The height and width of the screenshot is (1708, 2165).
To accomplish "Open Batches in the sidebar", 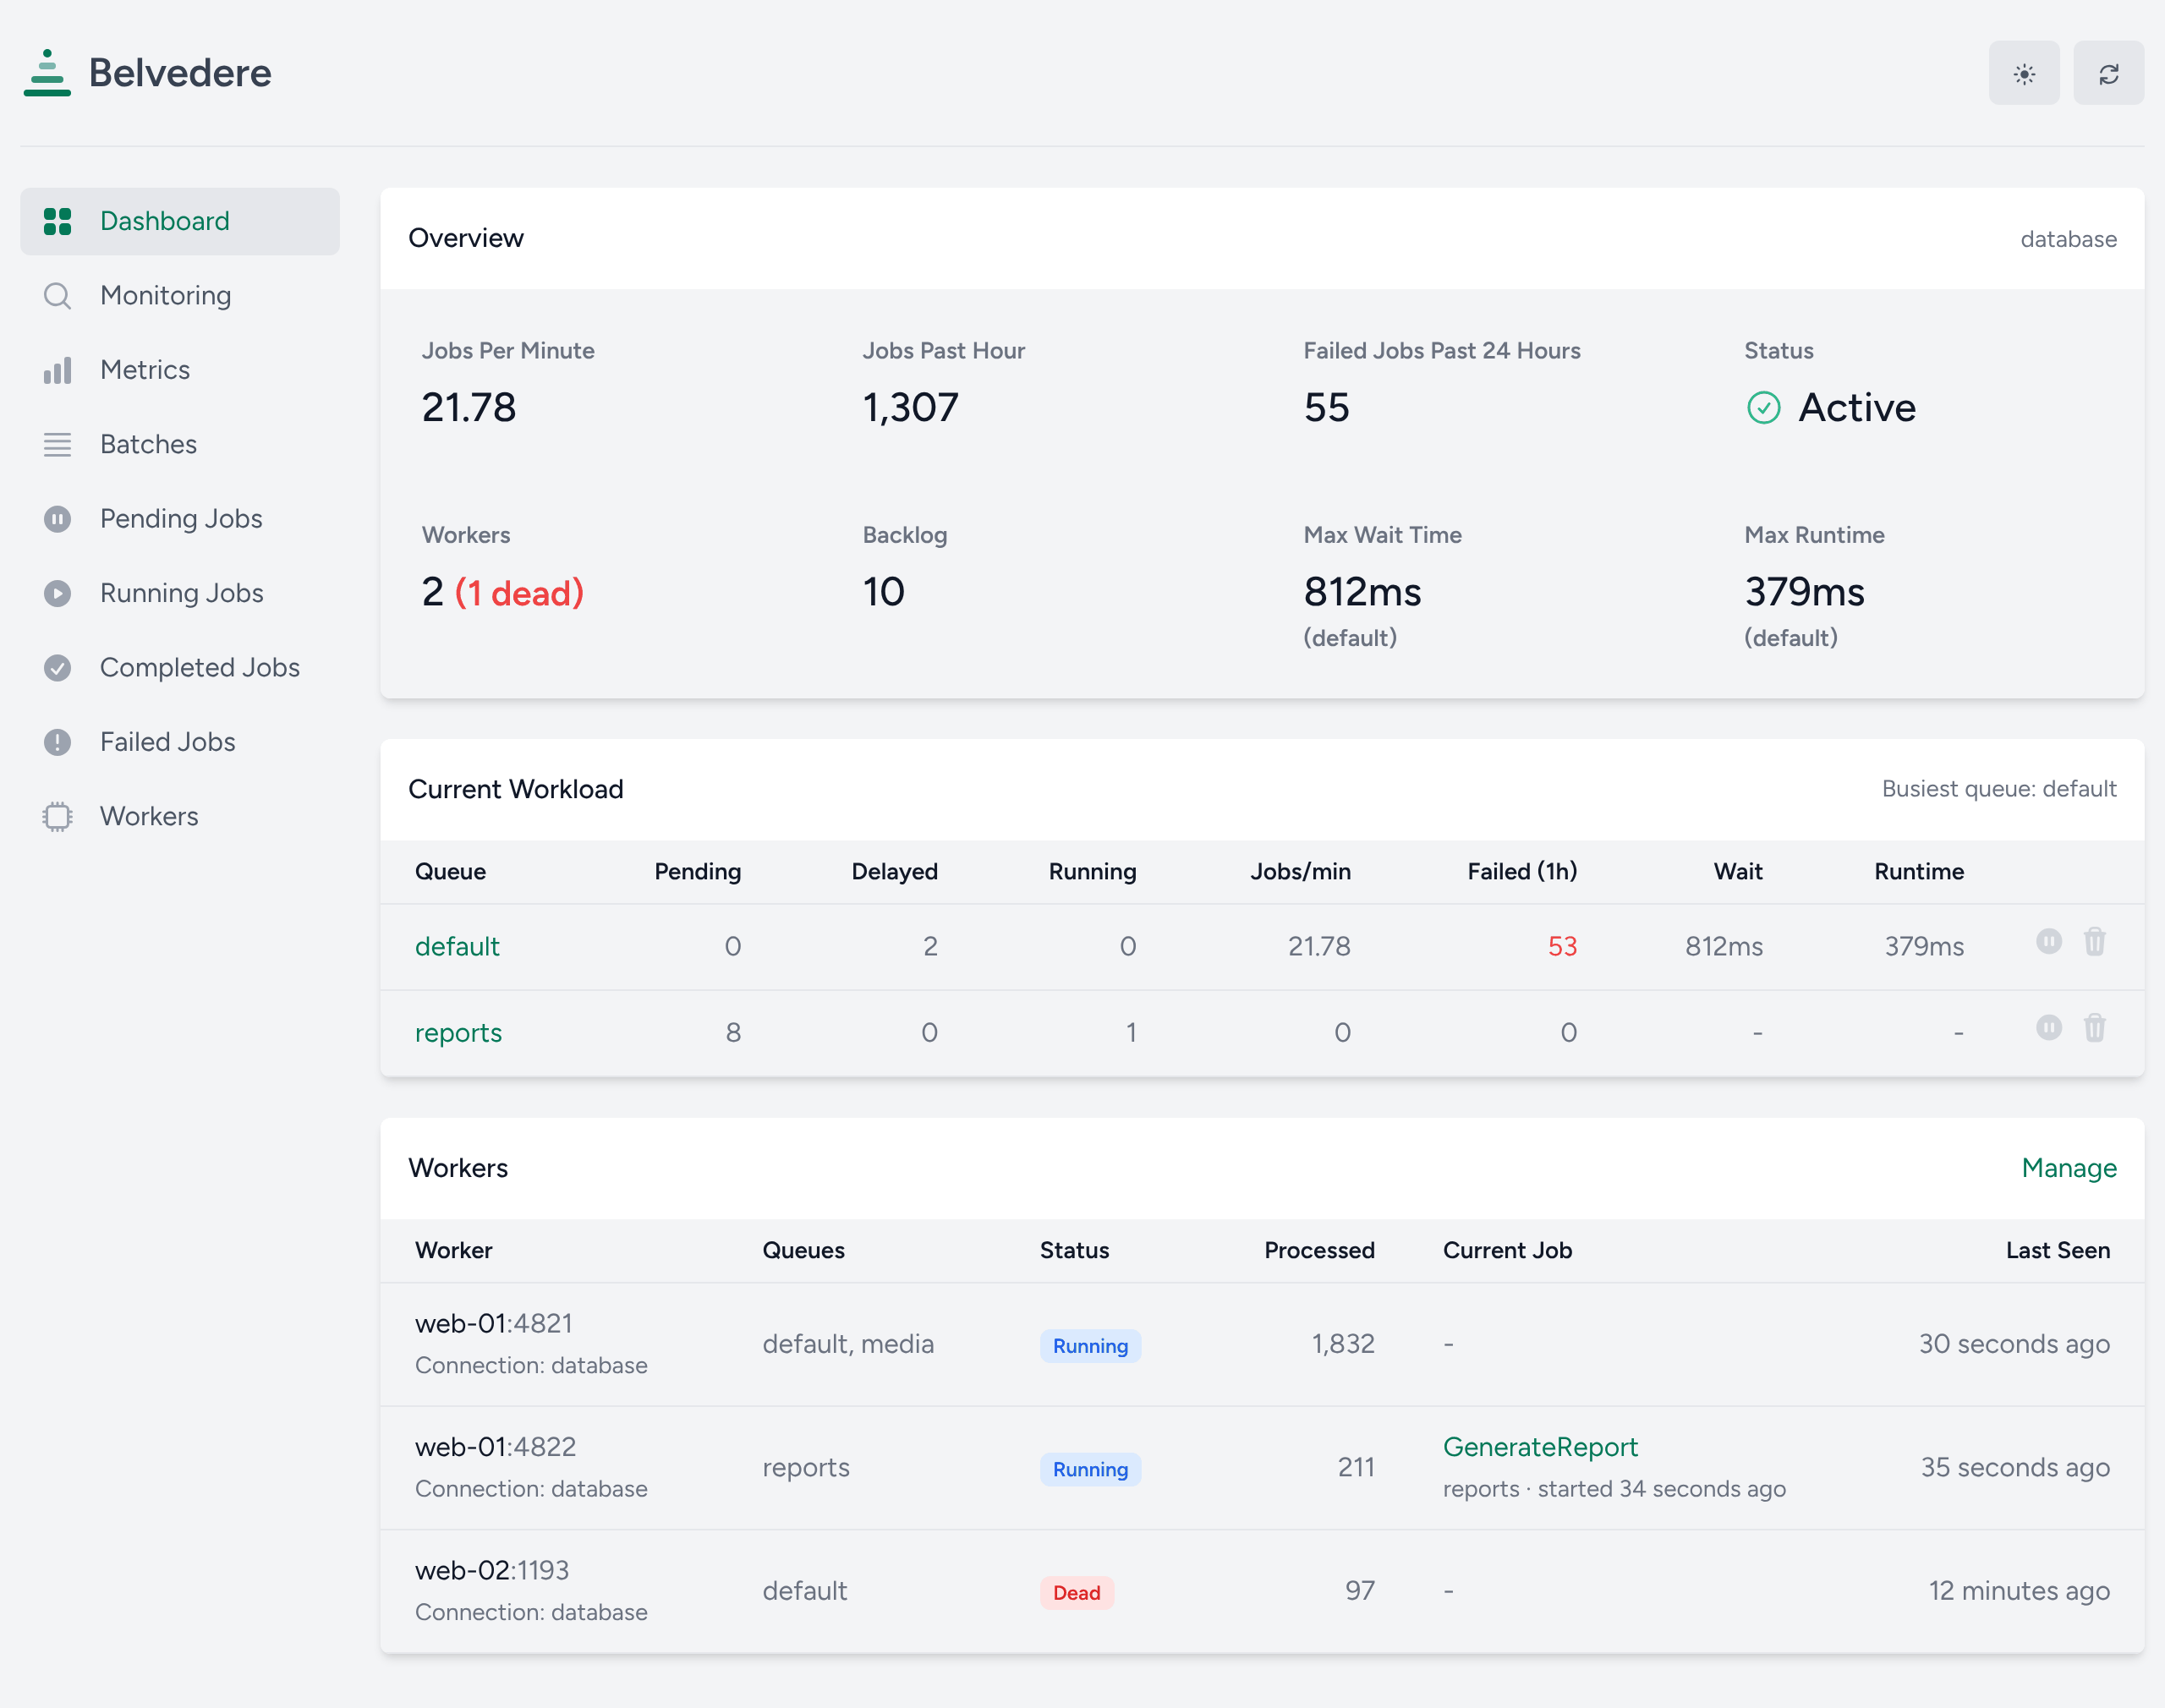I will [180, 444].
